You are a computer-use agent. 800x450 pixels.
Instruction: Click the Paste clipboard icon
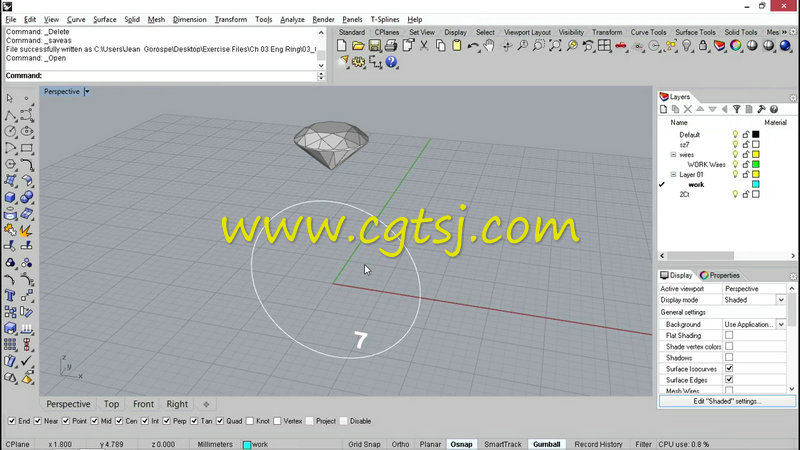(457, 46)
